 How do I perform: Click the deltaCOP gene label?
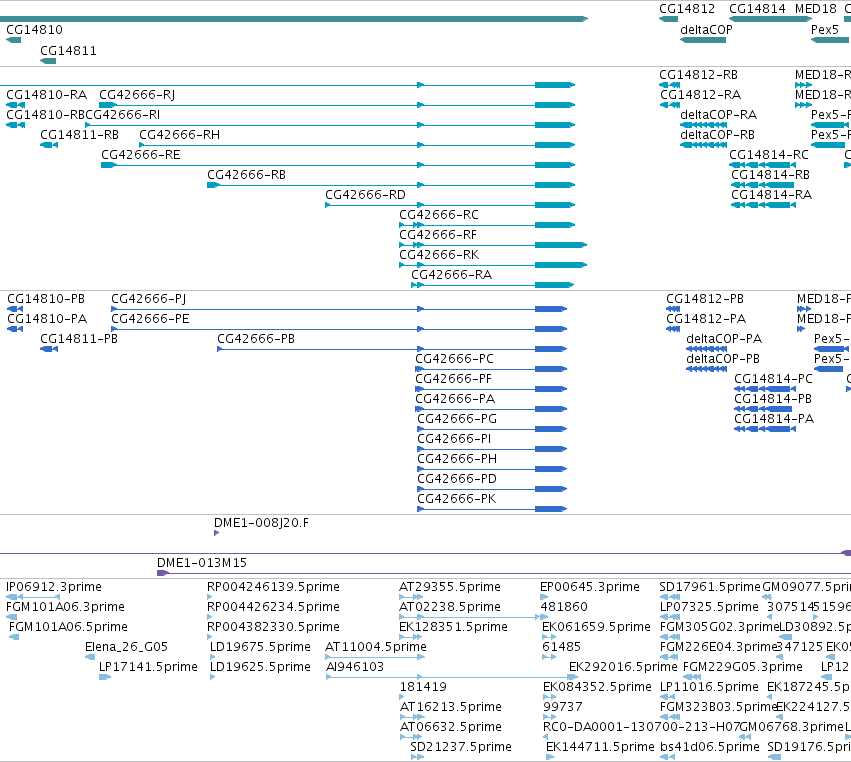(x=706, y=30)
